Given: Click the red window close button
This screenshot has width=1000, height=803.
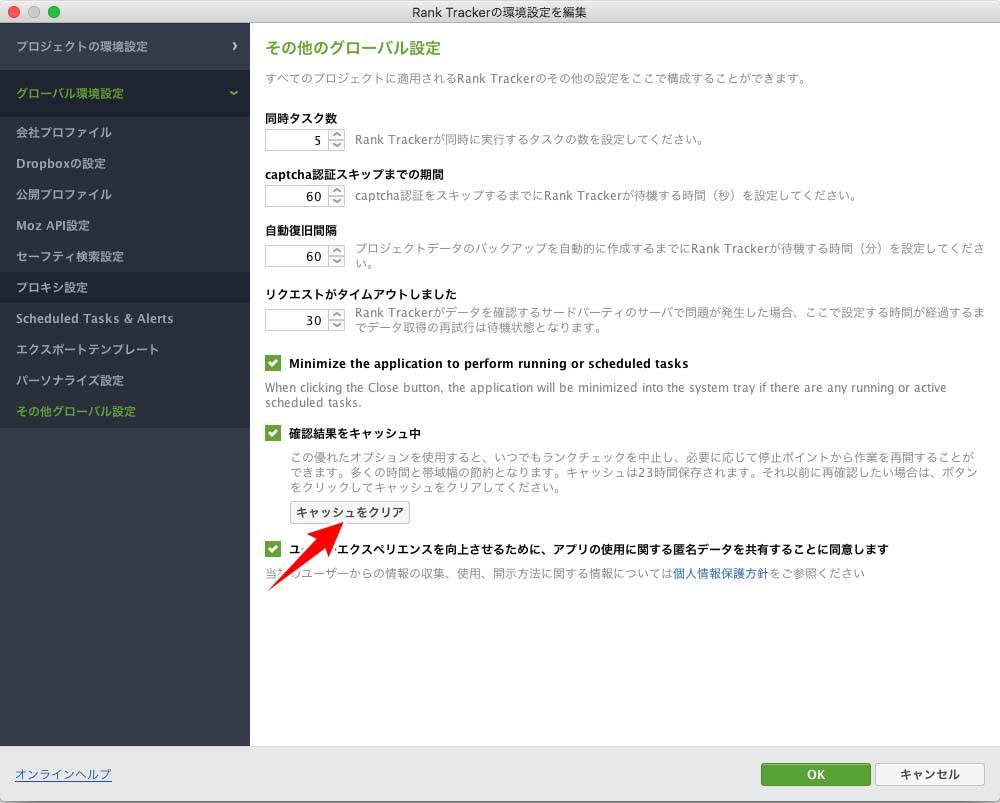Looking at the screenshot, I should (x=14, y=11).
